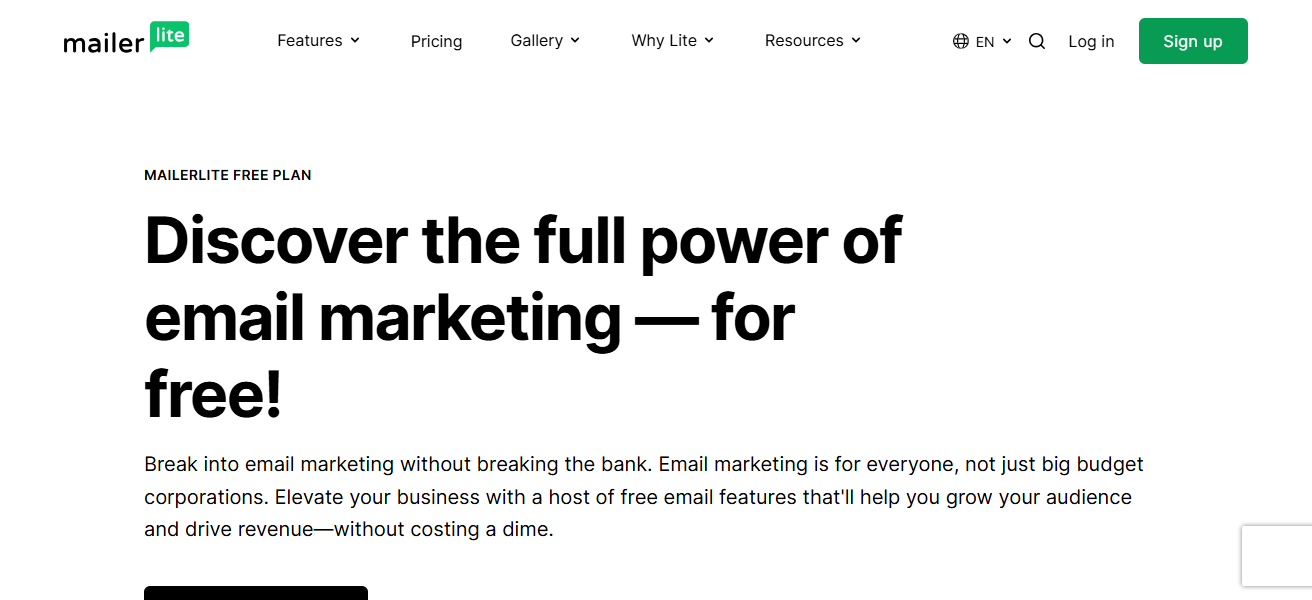
Task: Open the Resources navigation item
Action: pos(804,40)
